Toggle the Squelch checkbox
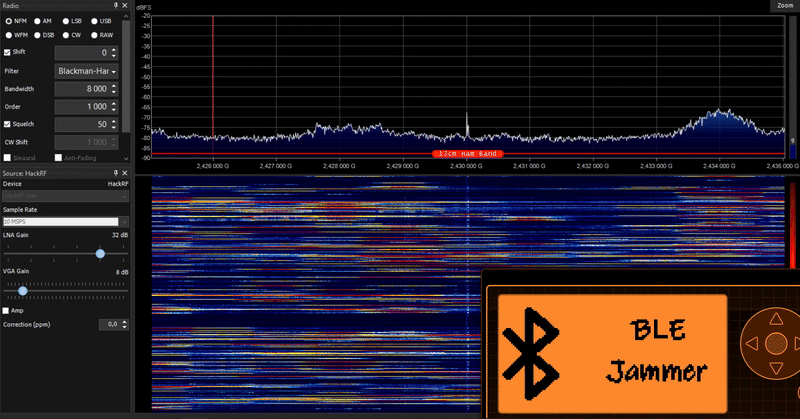 coord(7,124)
